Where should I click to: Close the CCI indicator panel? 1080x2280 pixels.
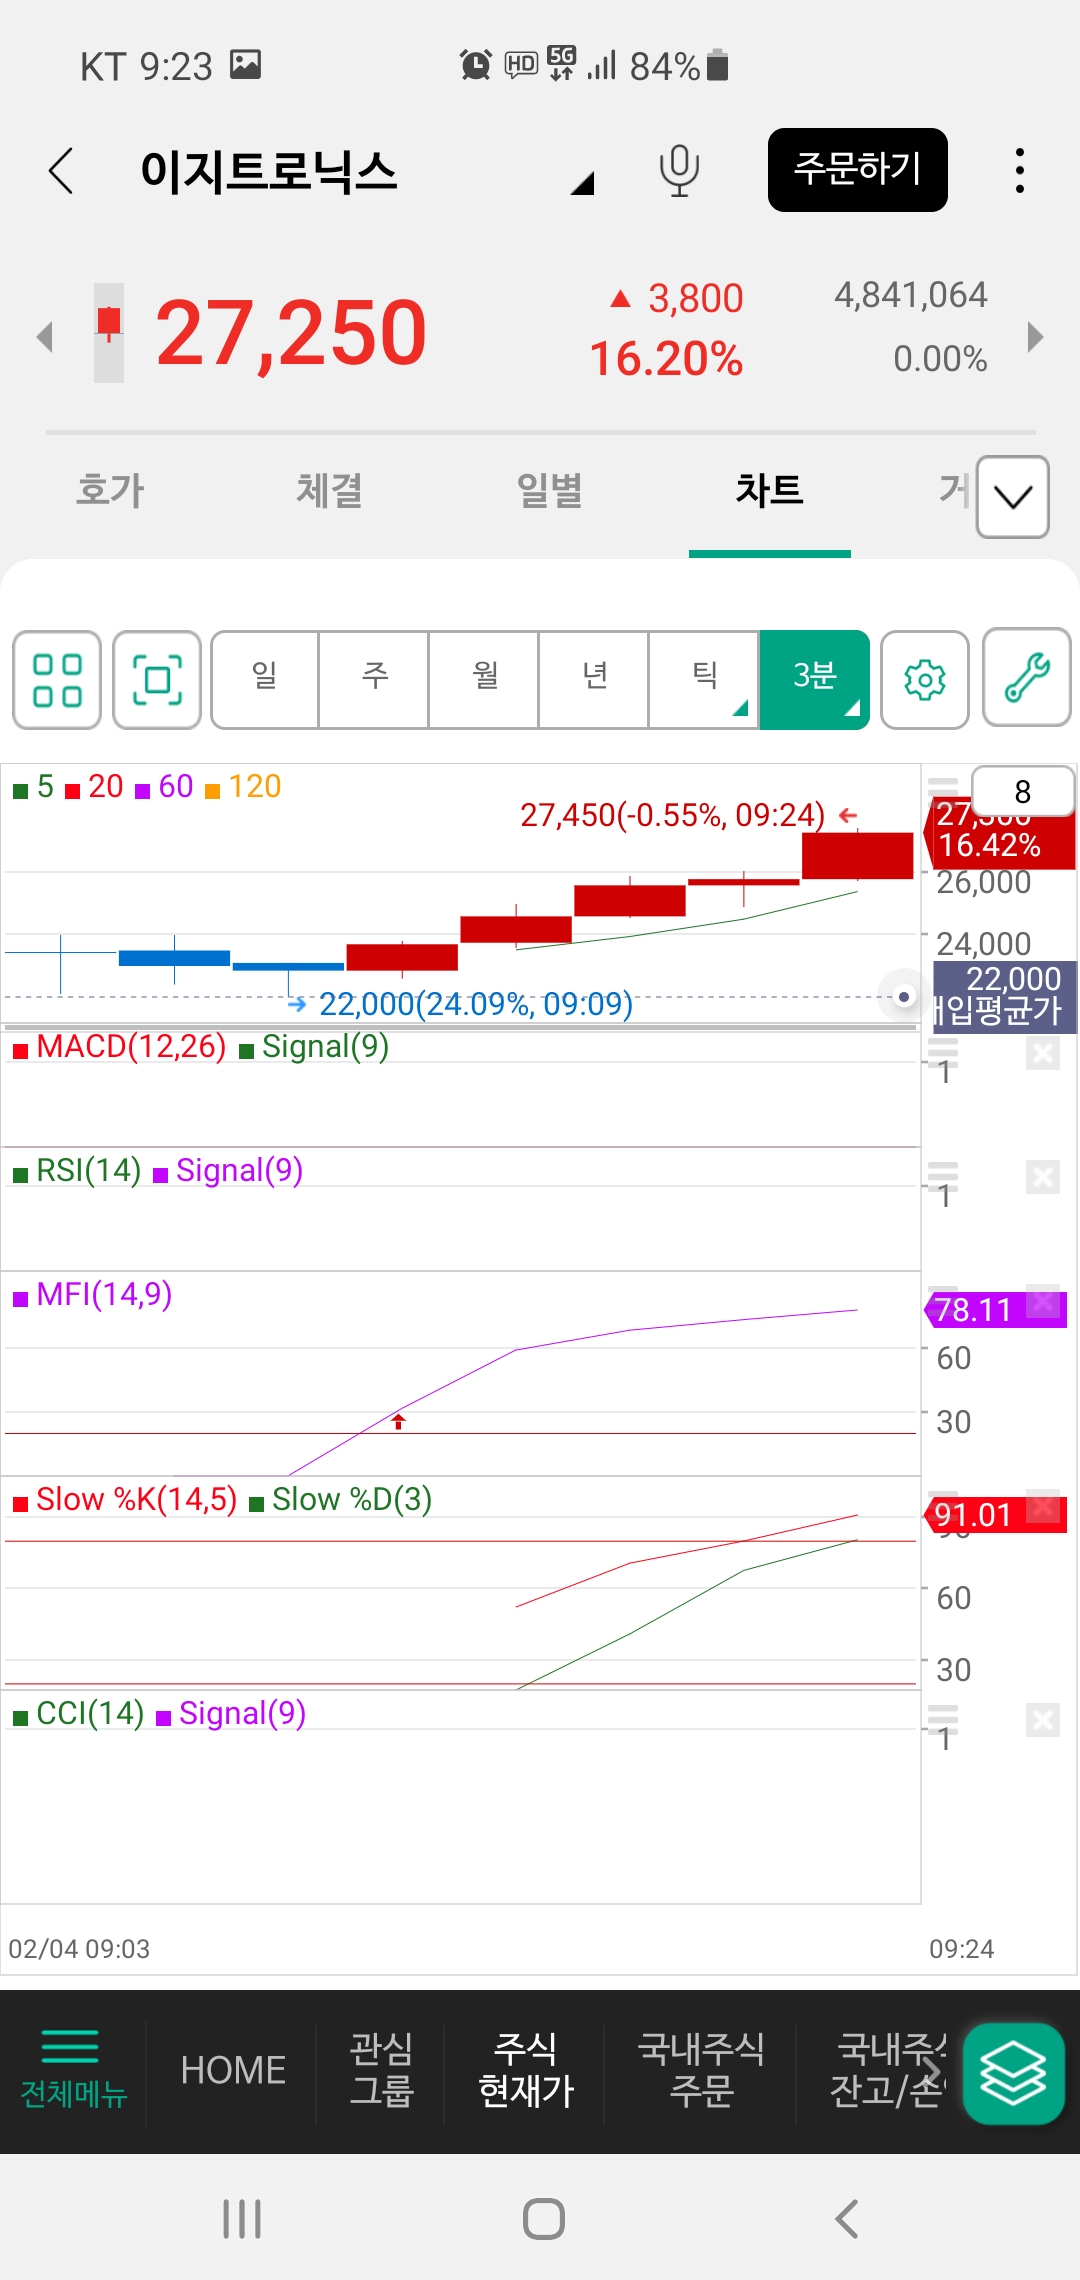tap(1043, 1720)
